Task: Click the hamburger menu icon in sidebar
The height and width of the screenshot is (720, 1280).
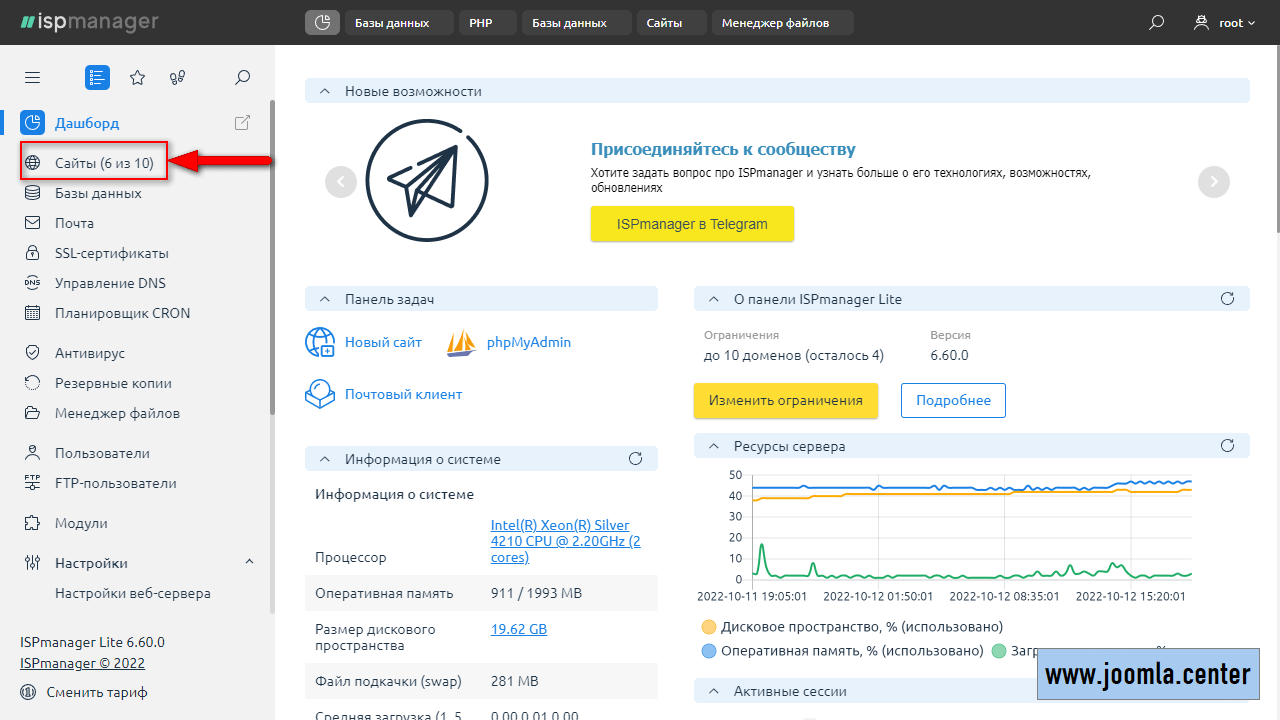Action: 32,77
